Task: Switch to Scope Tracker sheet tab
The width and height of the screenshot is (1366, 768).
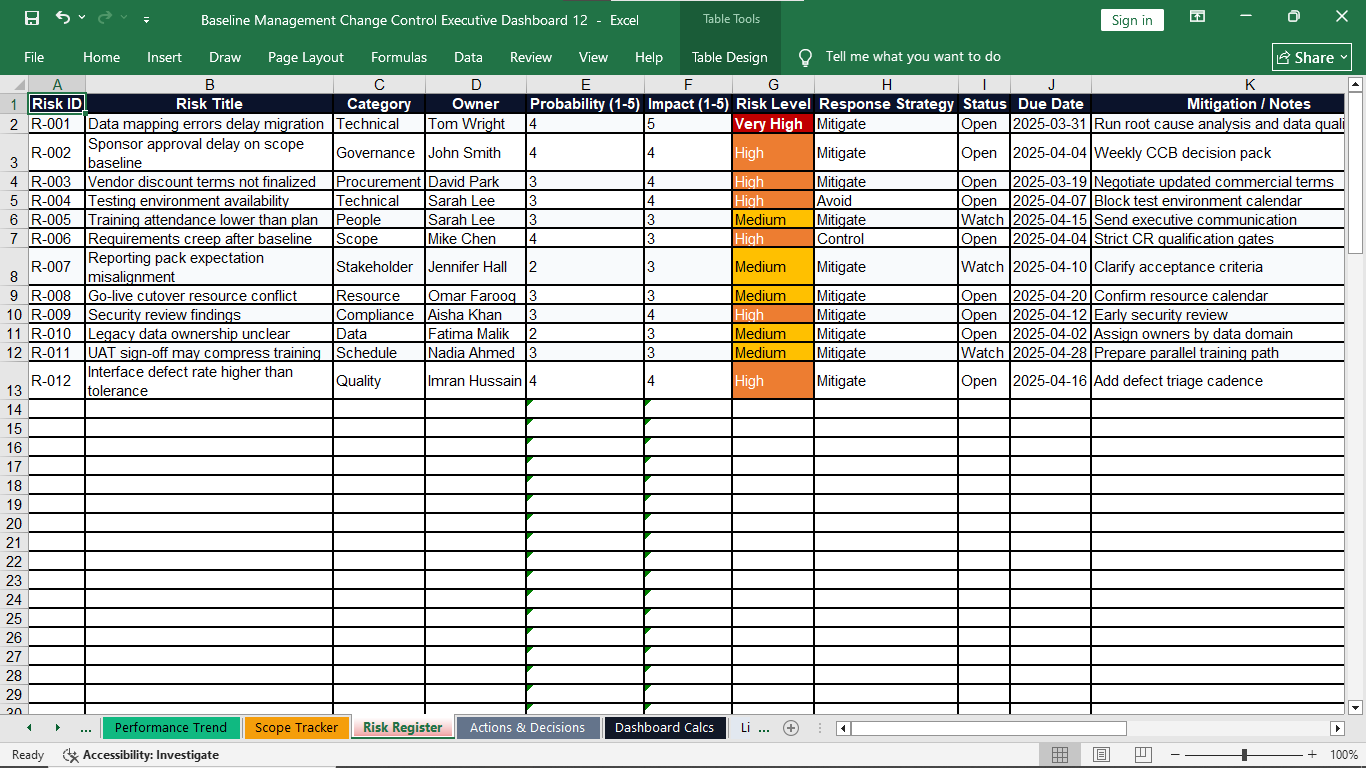Action: (x=296, y=728)
